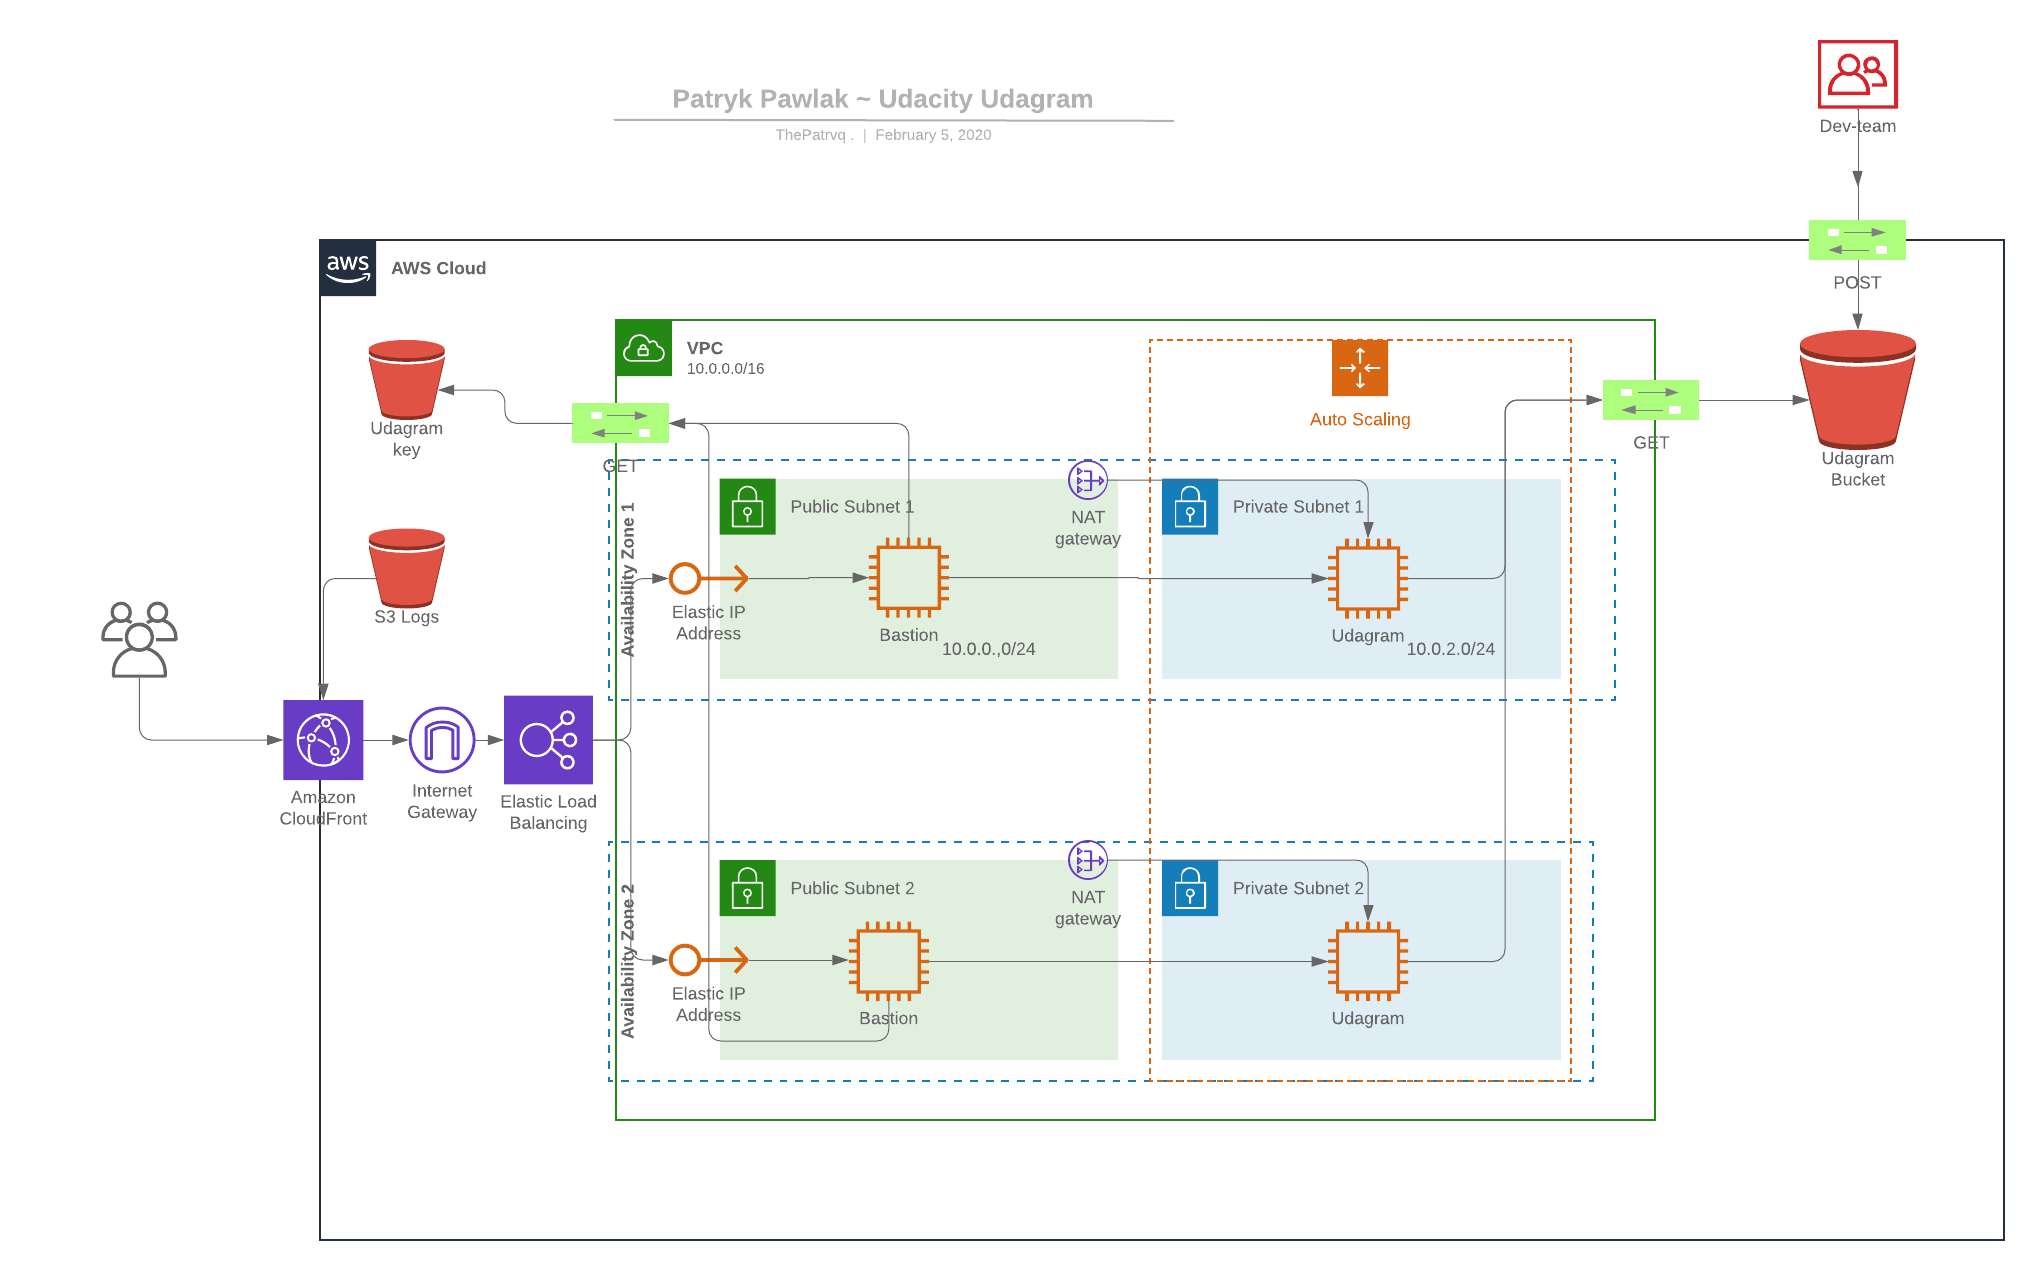The width and height of the screenshot is (2038, 1276).
Task: Click the Elastic Load Balancing icon
Action: [x=548, y=740]
